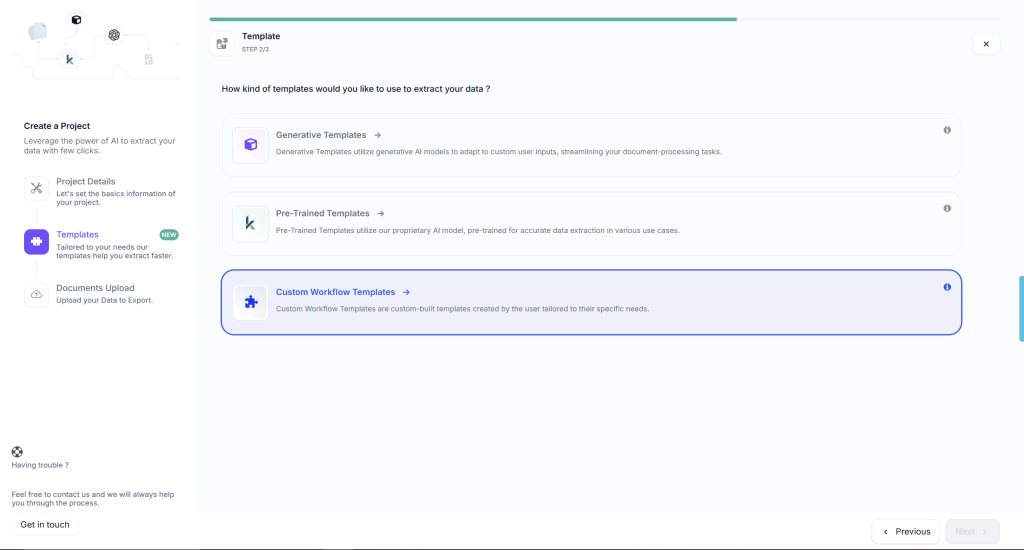Go to Project Details step in sidebar
Screen dimensions: 1024x550
(x=86, y=181)
